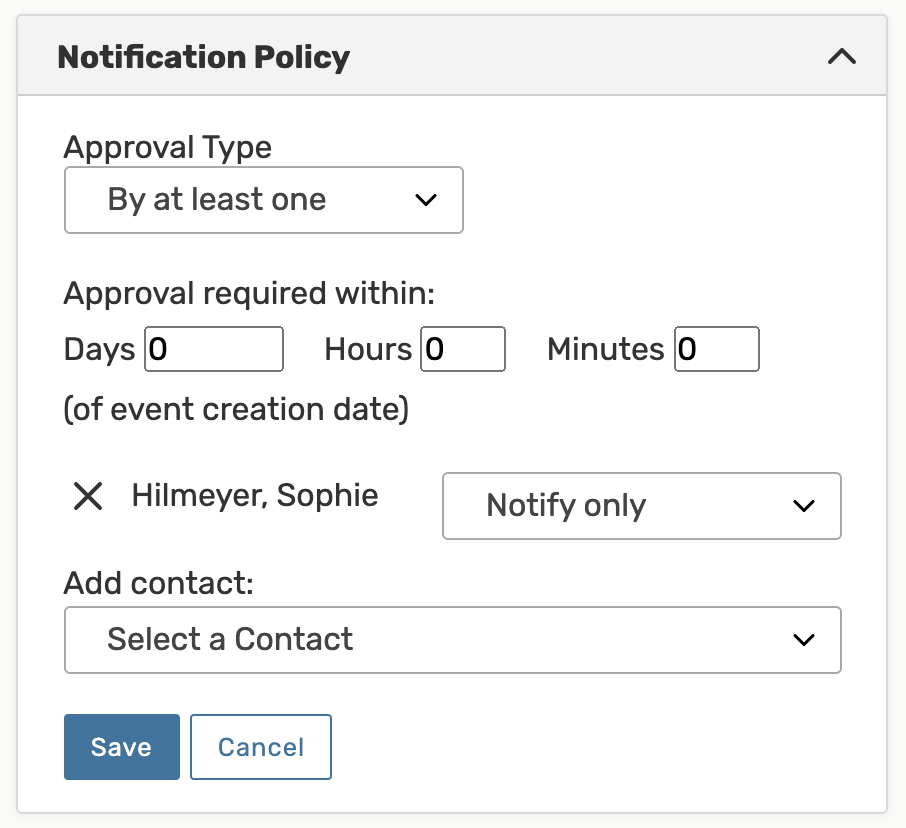Viewport: 906px width, 828px height.
Task: Focus the Days input field
Action: [x=214, y=350]
